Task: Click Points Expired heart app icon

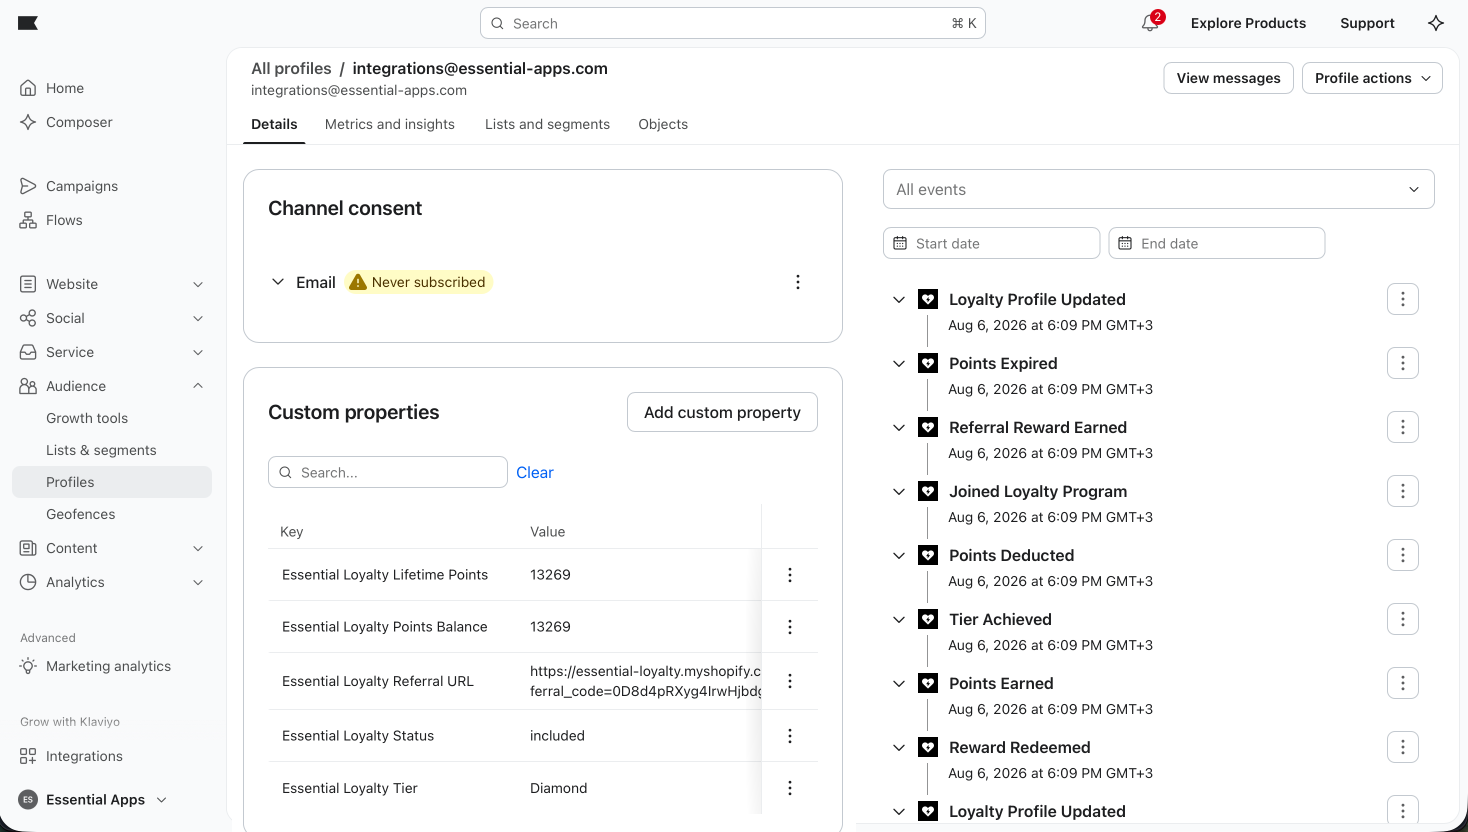Action: pos(928,363)
